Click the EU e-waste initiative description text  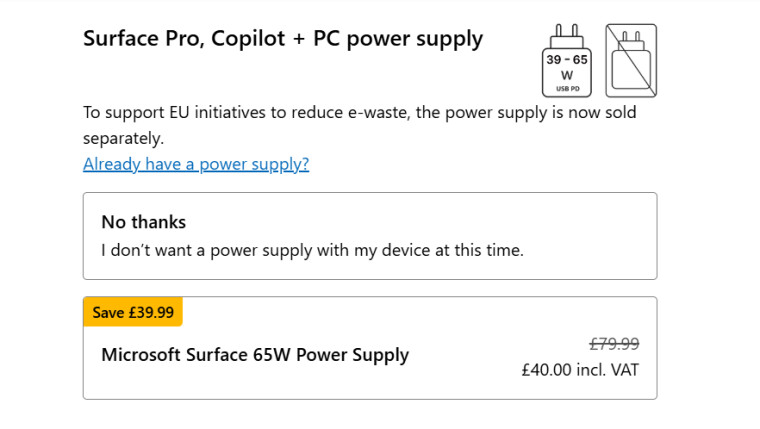360,125
